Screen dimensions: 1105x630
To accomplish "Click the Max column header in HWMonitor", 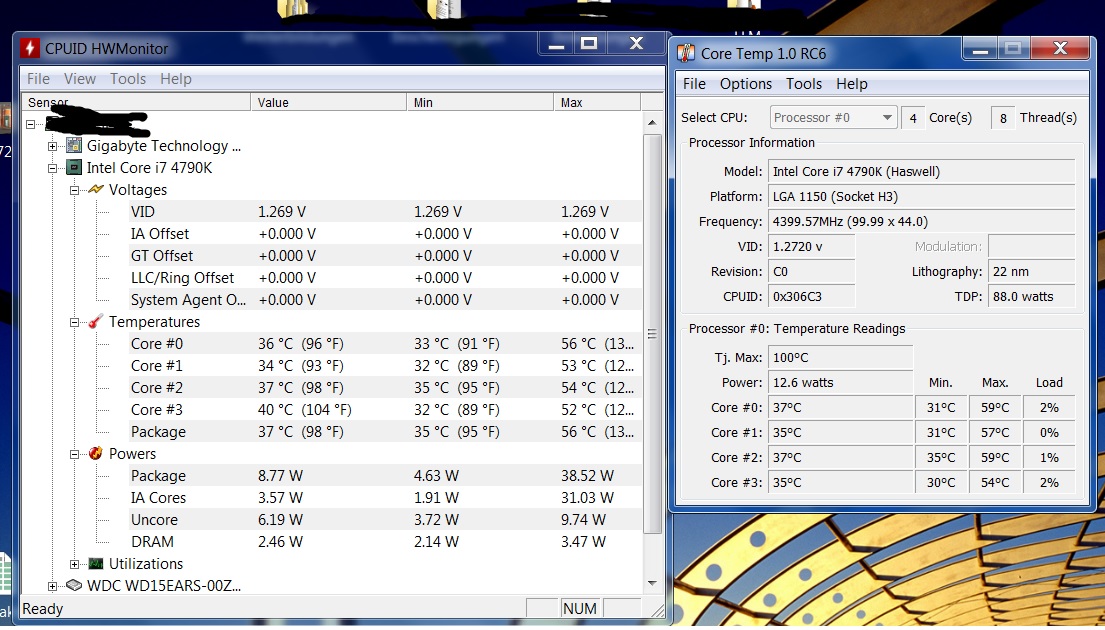I will coord(597,102).
